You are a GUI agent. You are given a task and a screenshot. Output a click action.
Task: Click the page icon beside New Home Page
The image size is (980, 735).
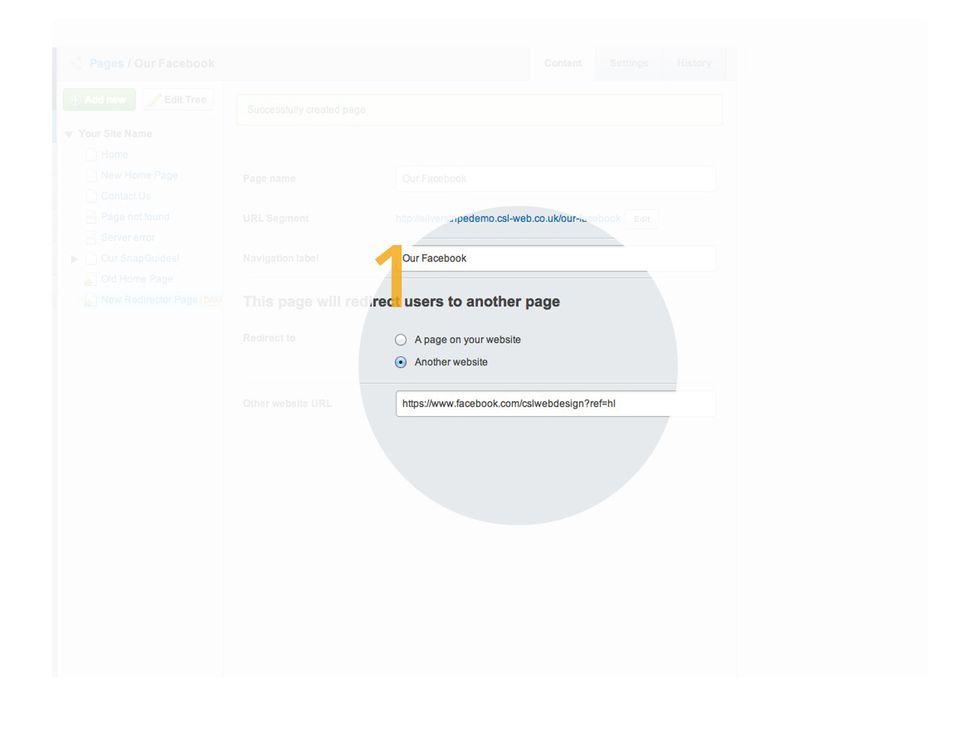tap(91, 175)
